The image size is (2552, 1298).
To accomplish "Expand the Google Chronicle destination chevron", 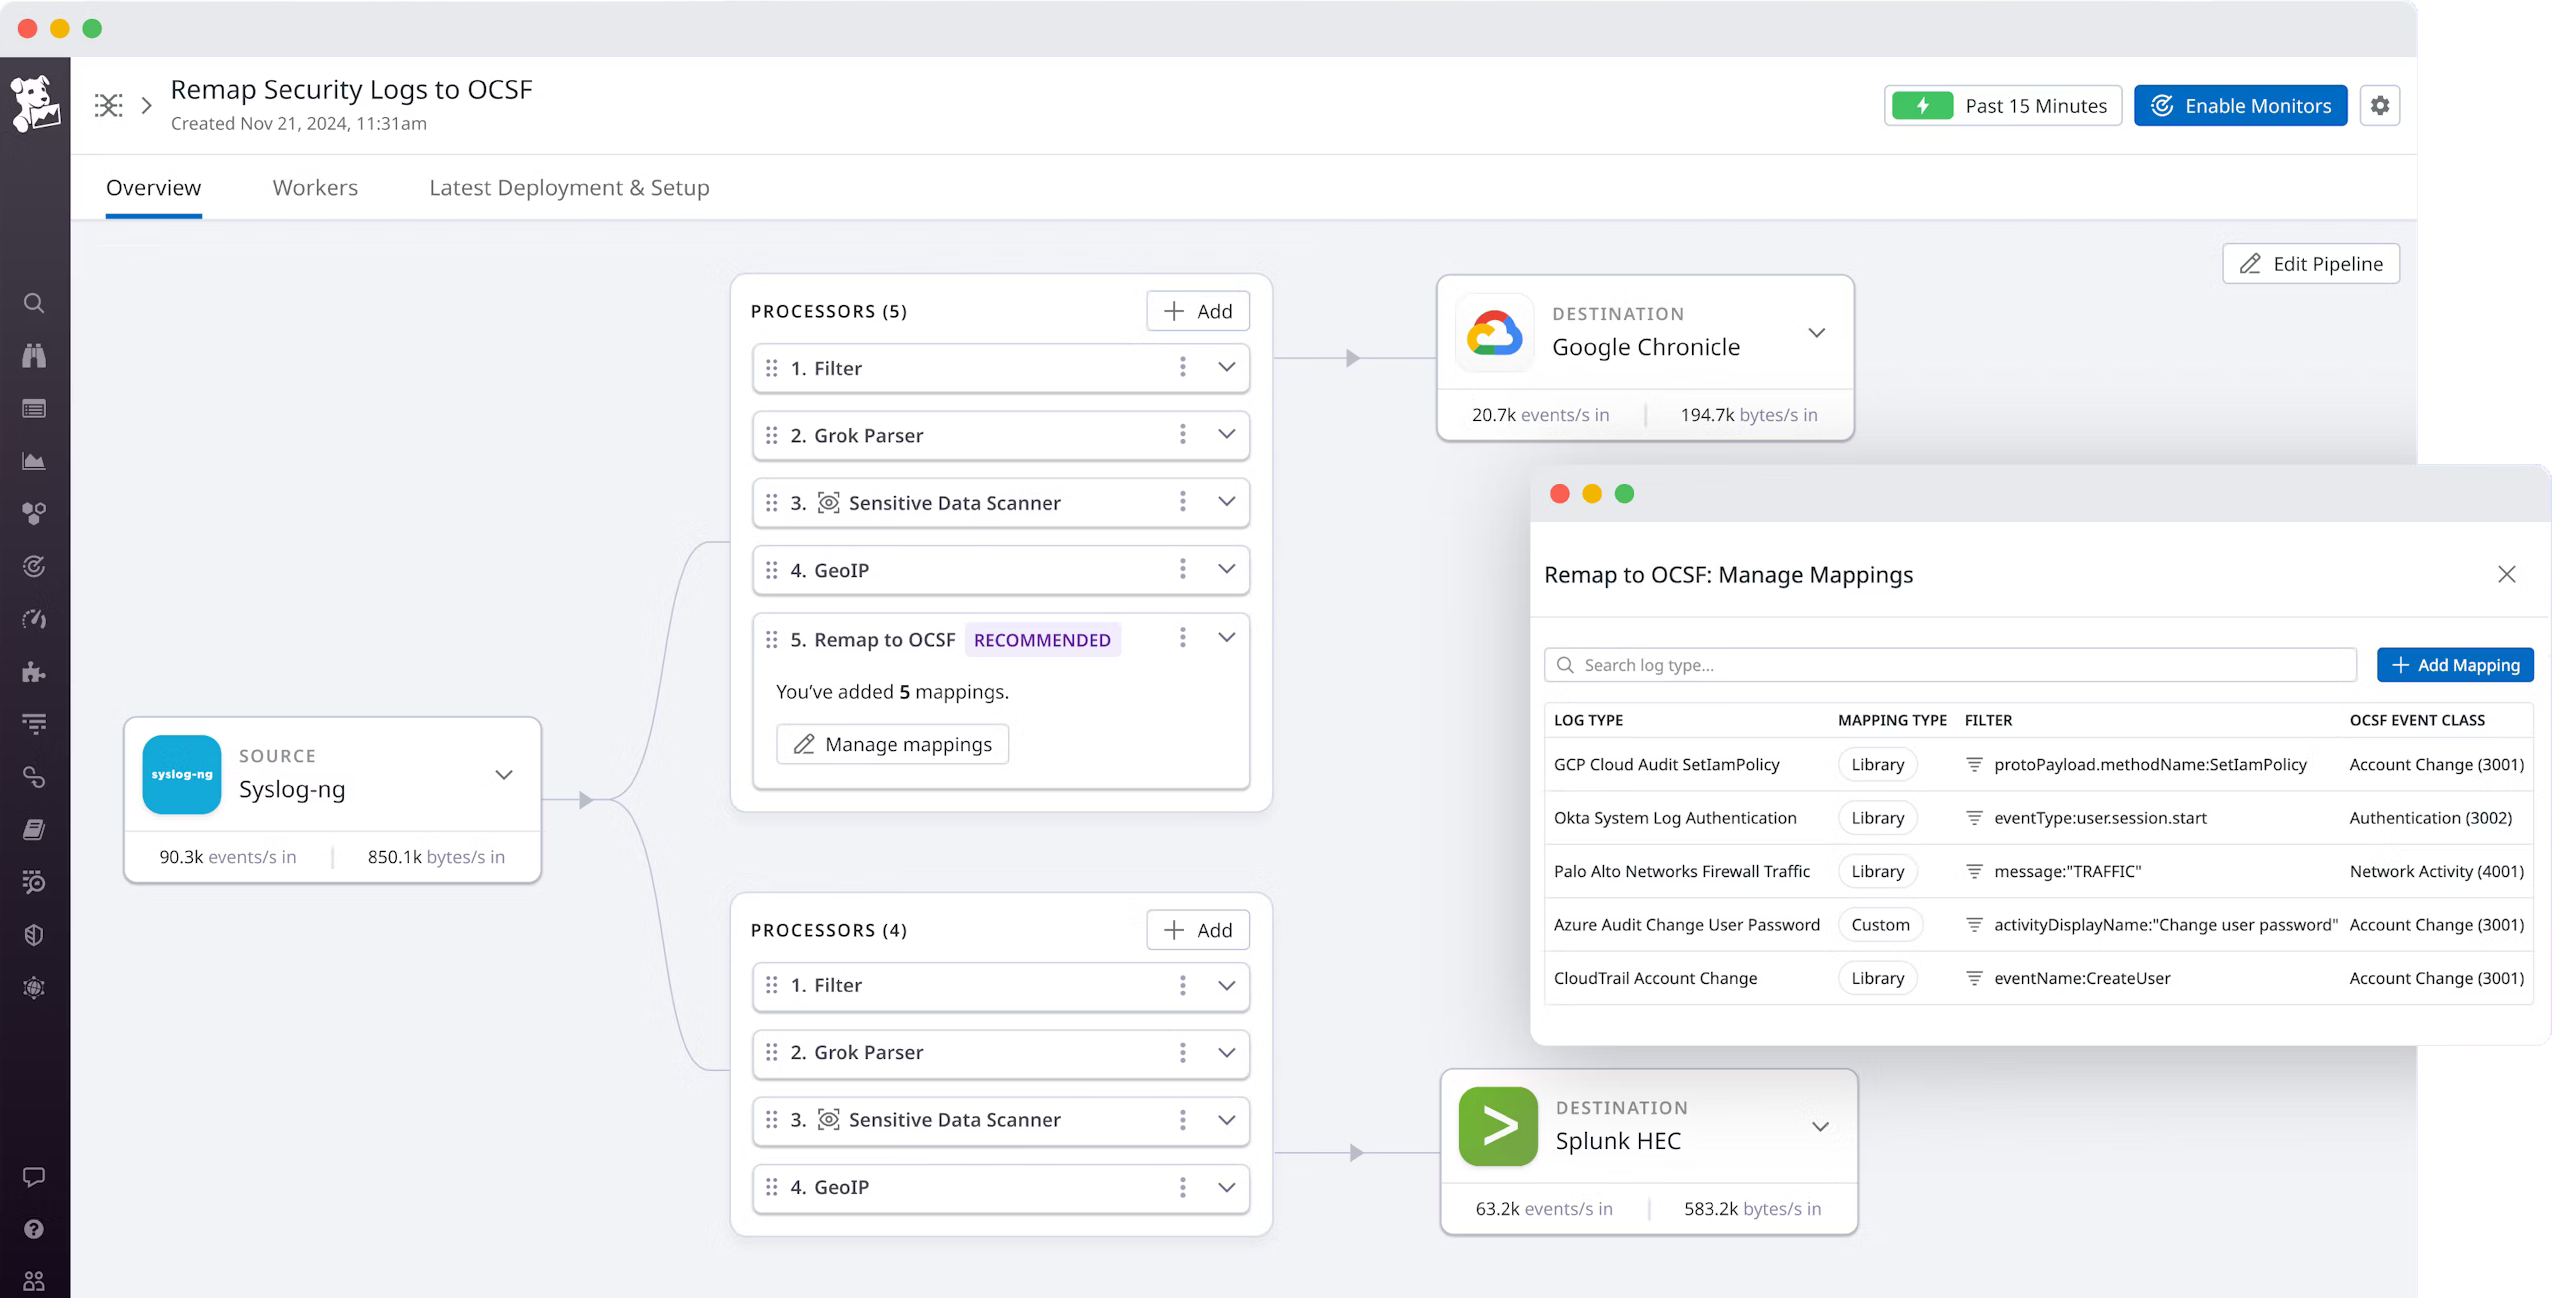I will 1816,333.
